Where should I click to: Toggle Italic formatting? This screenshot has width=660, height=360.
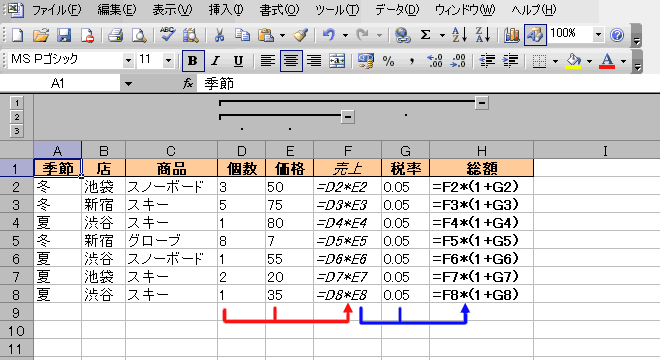[x=216, y=61]
